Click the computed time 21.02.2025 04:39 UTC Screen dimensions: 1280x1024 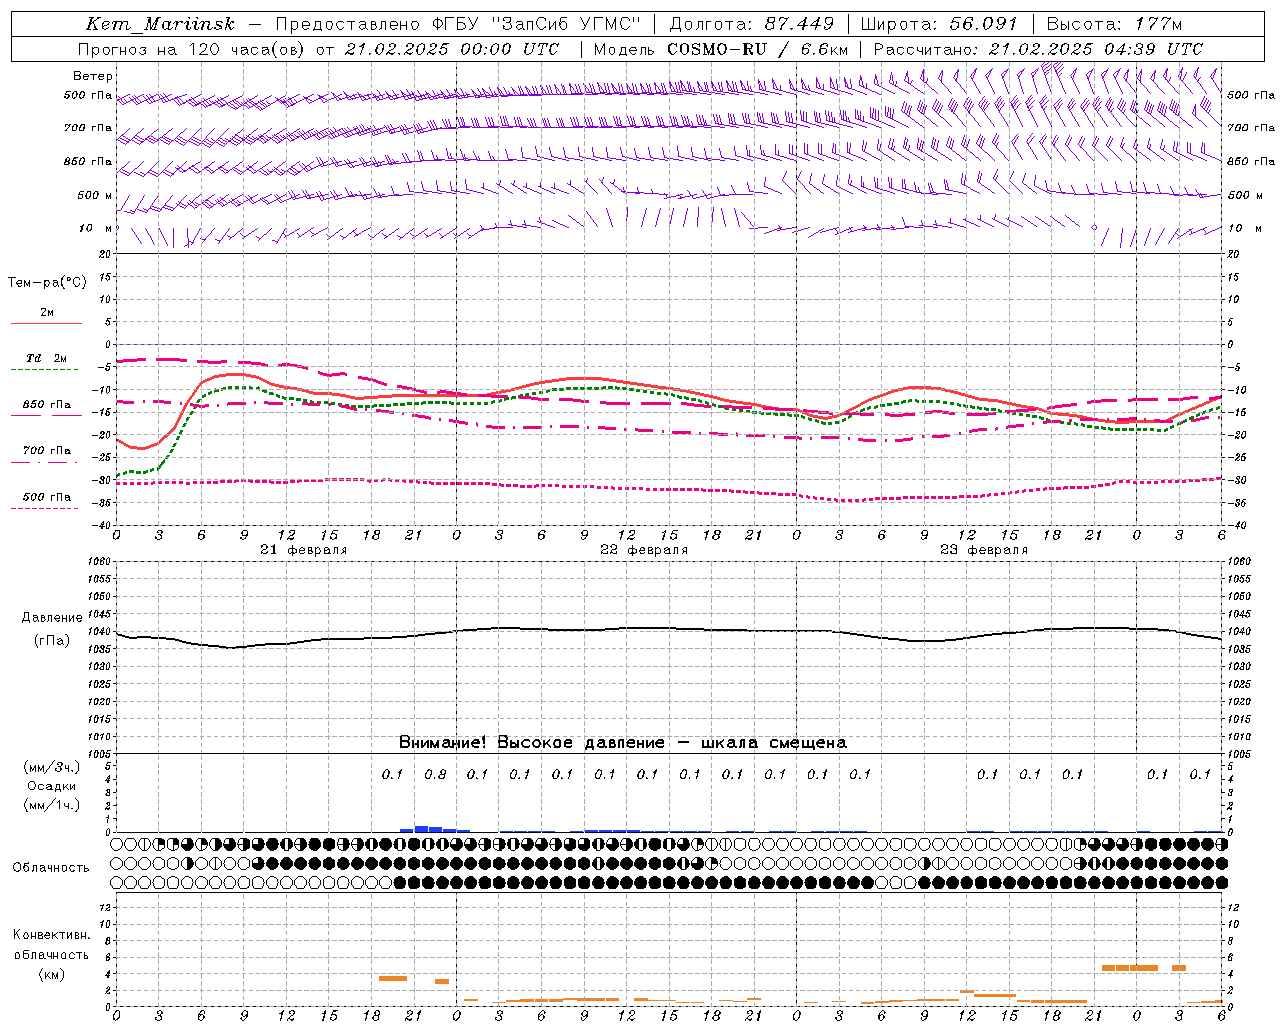1096,49
